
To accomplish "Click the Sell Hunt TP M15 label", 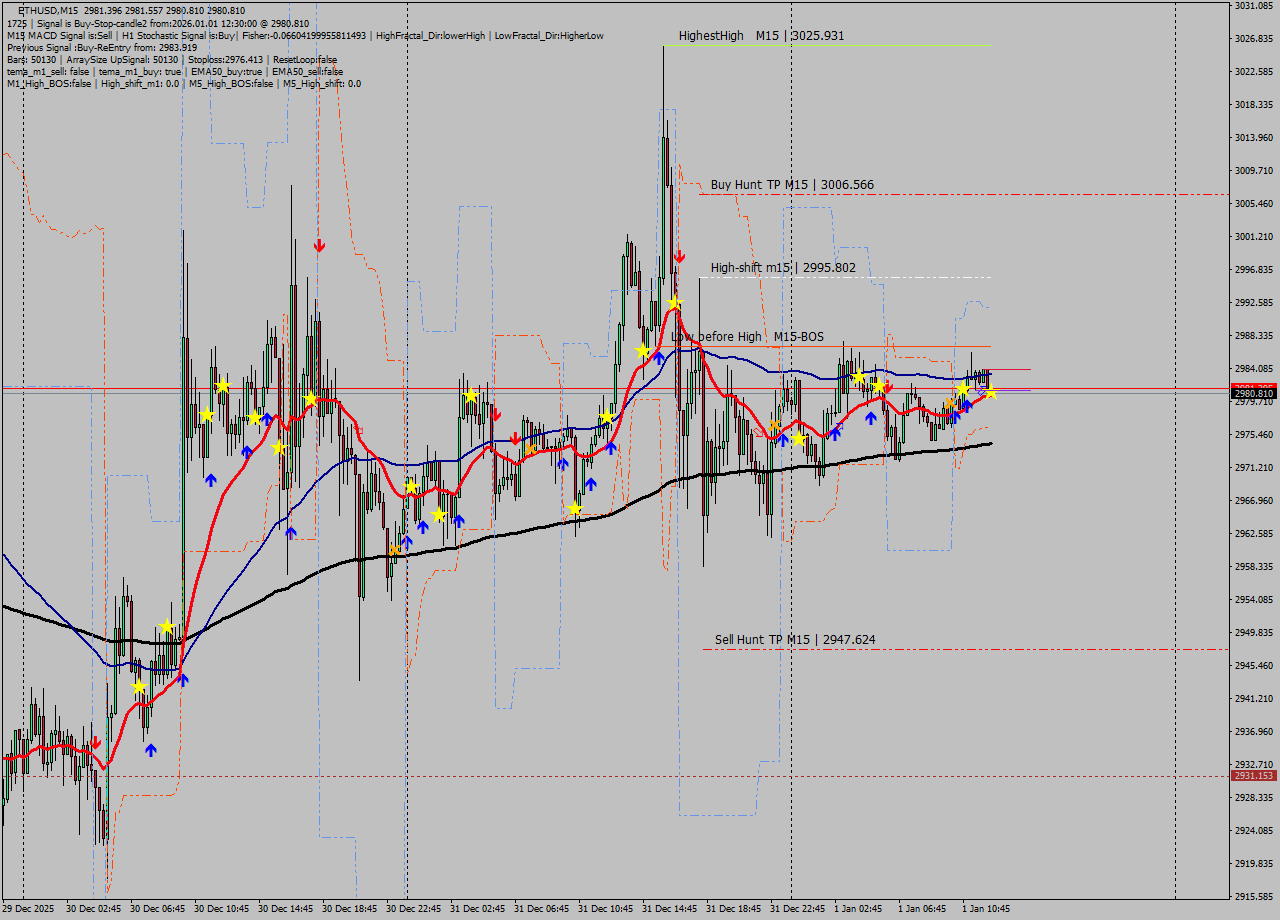I will click(795, 640).
